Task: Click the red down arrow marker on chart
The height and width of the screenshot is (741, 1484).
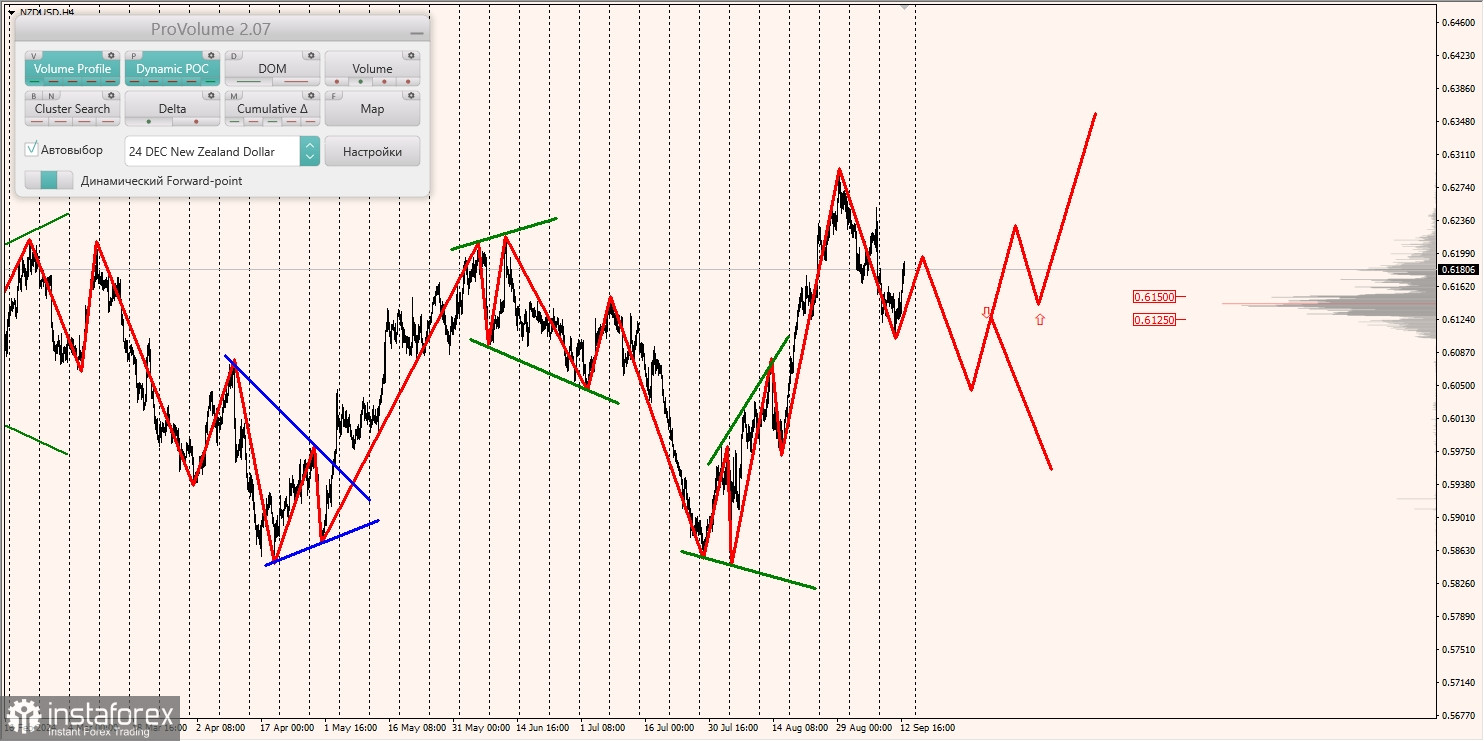Action: coord(986,313)
